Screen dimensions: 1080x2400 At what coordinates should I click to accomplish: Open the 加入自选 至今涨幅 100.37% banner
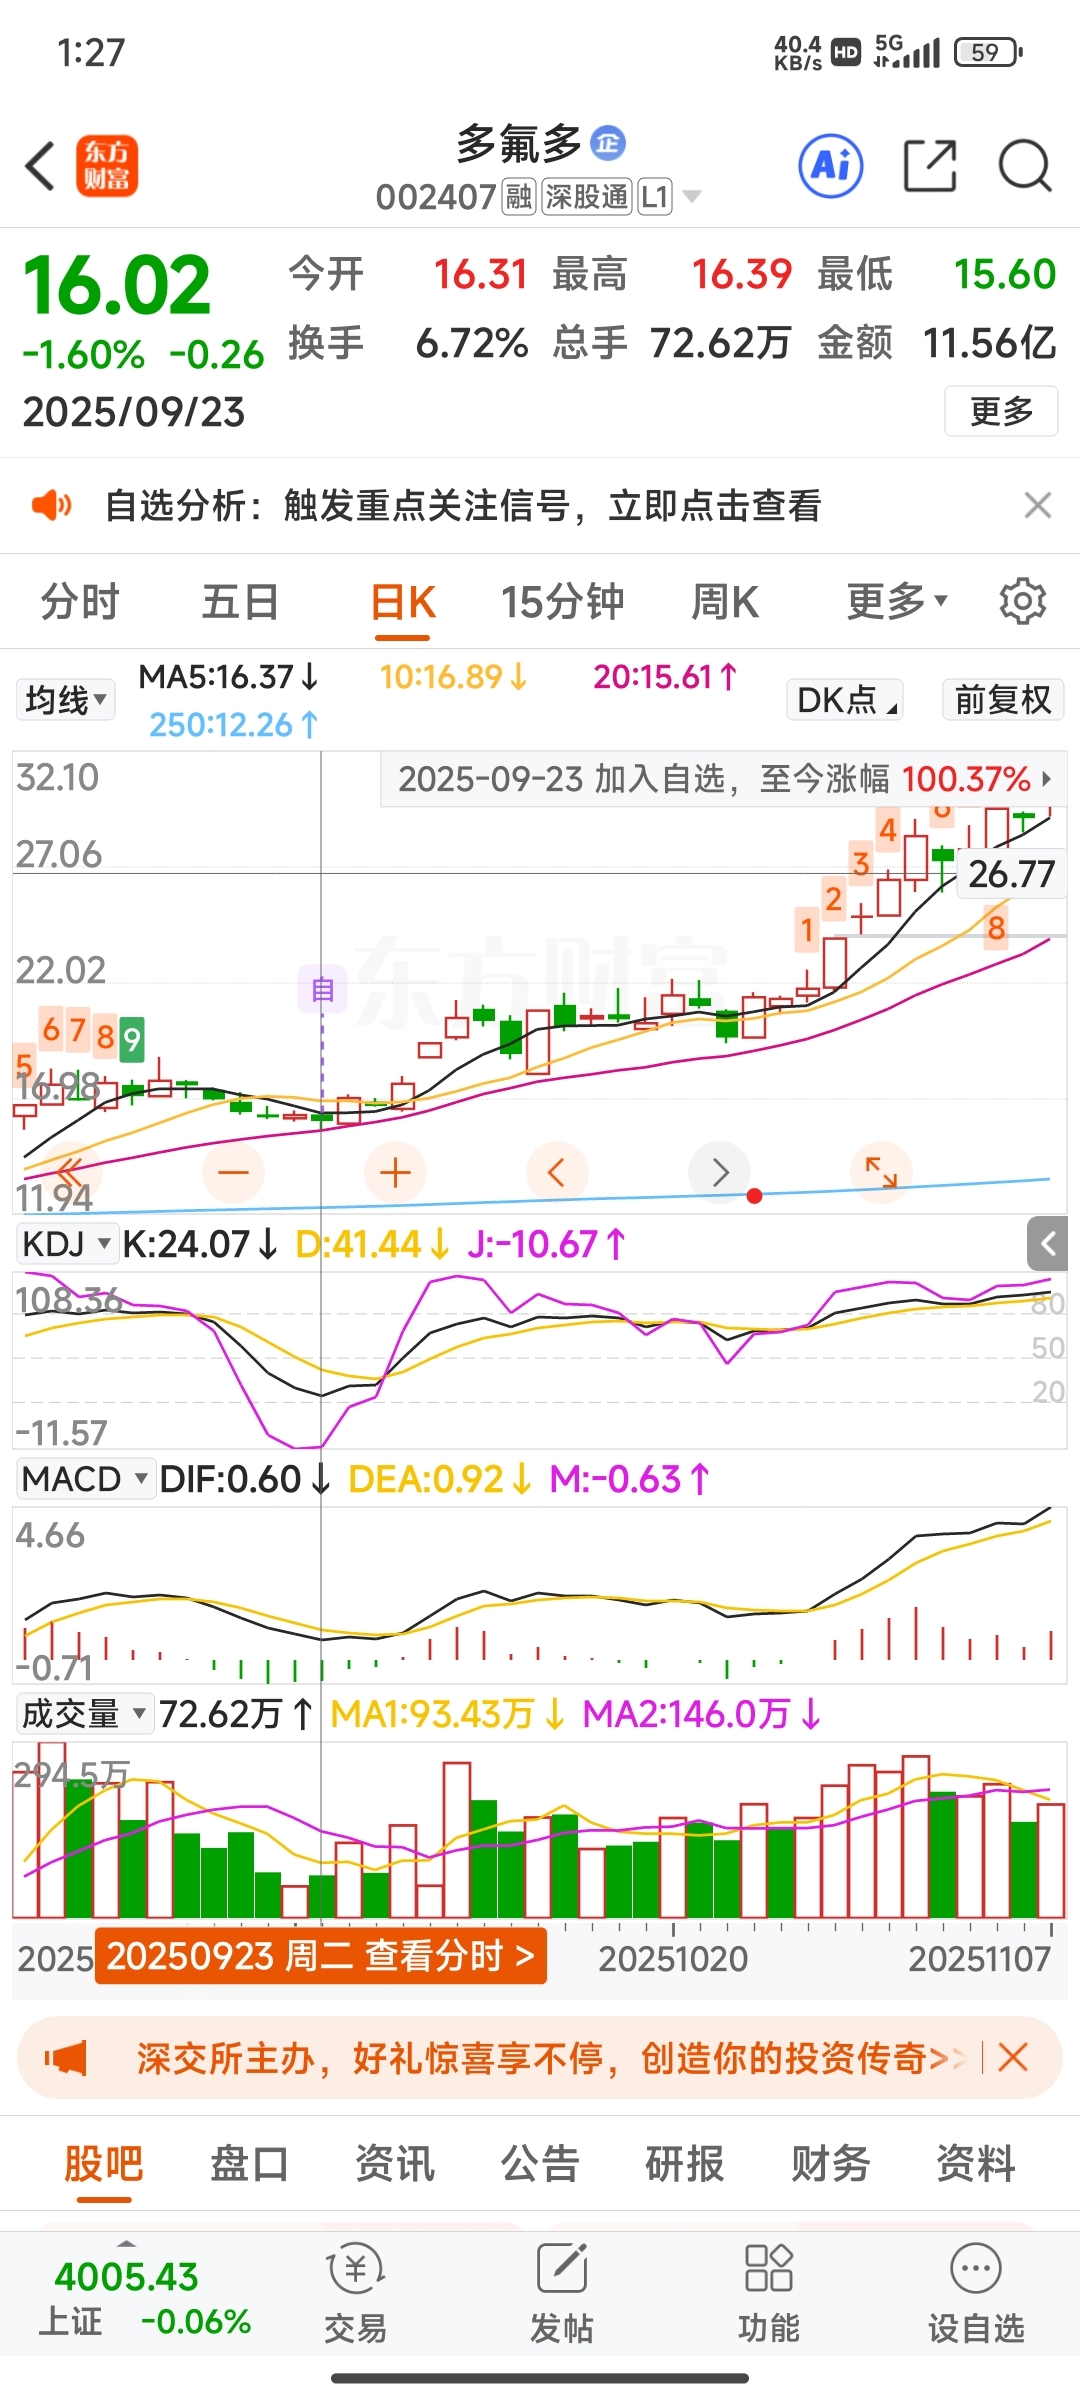724,778
